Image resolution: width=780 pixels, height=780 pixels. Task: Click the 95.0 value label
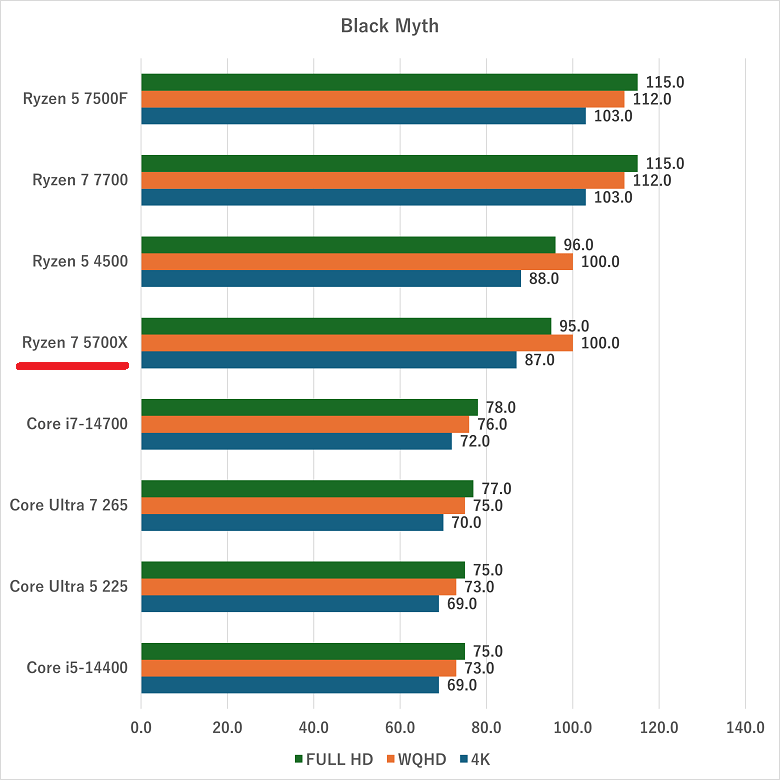[574, 326]
